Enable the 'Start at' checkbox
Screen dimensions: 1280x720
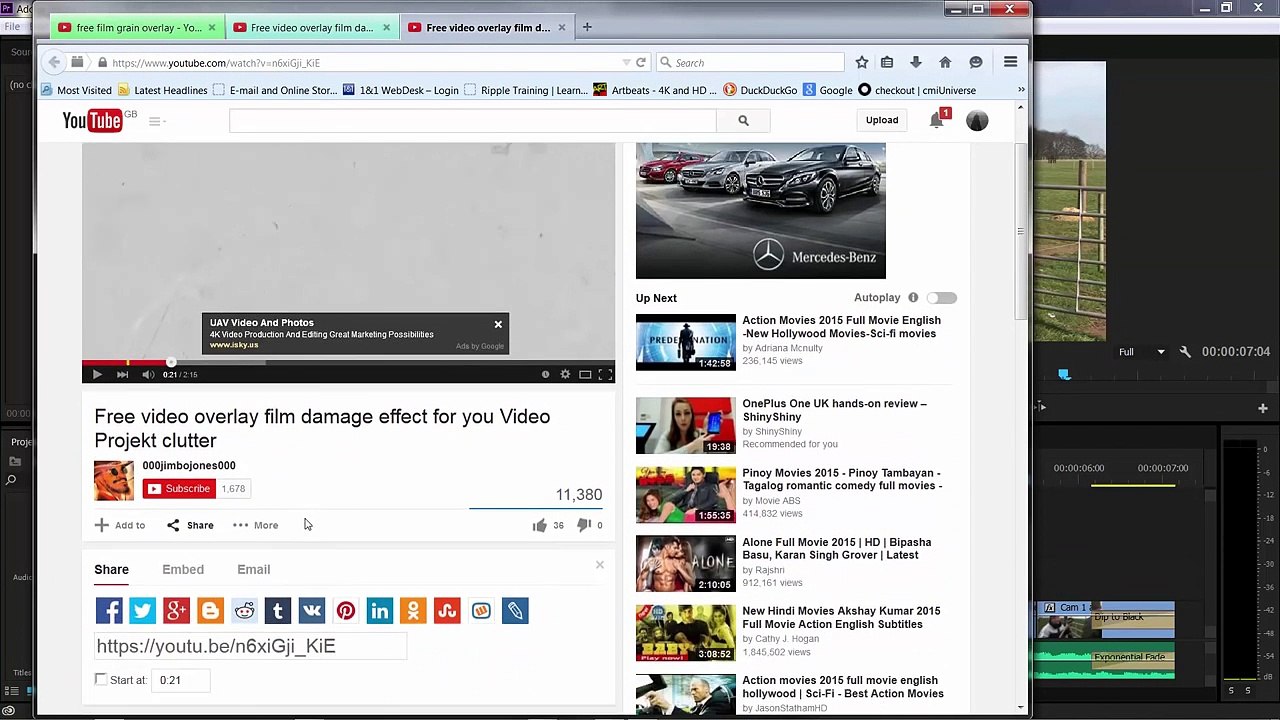click(101, 680)
